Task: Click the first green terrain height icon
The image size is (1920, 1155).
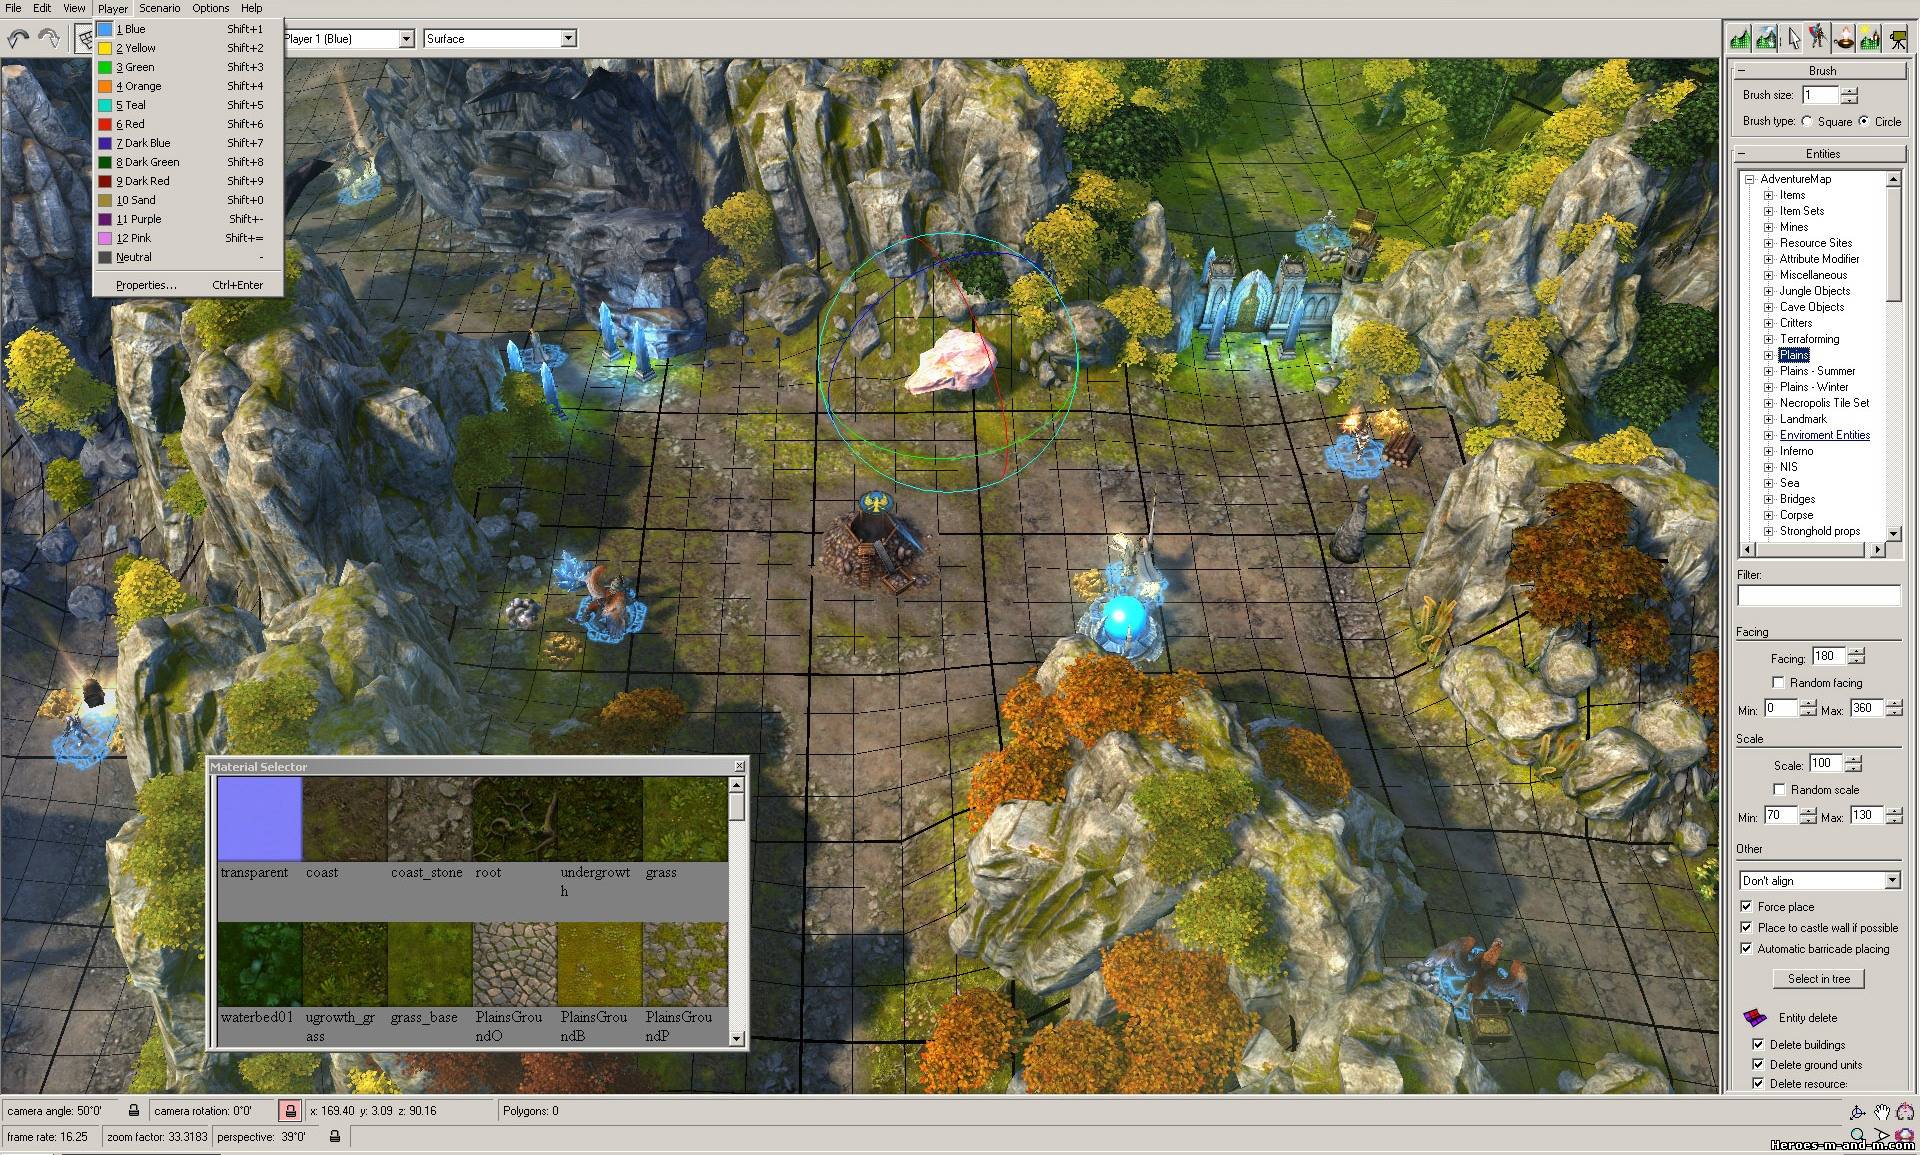Action: 1741,39
